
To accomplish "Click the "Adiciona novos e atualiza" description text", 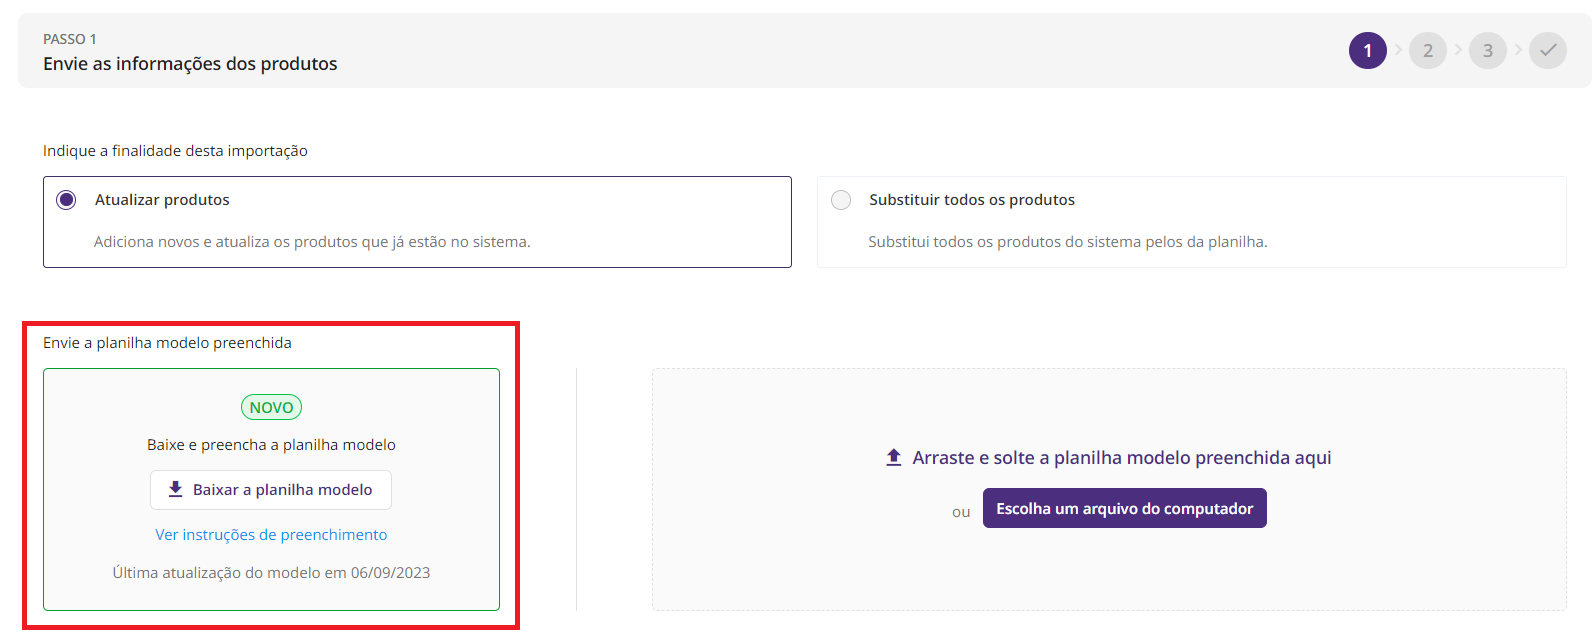I will [x=312, y=242].
